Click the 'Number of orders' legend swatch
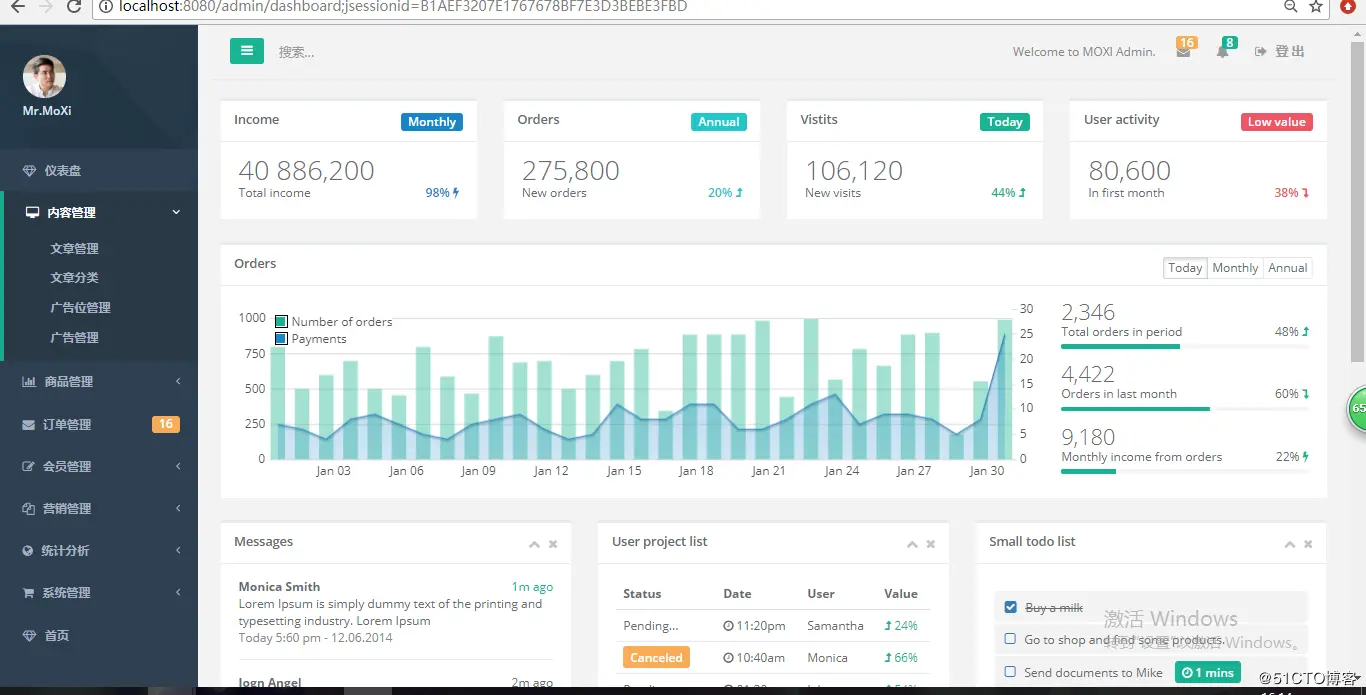This screenshot has width=1366, height=695. [x=281, y=322]
